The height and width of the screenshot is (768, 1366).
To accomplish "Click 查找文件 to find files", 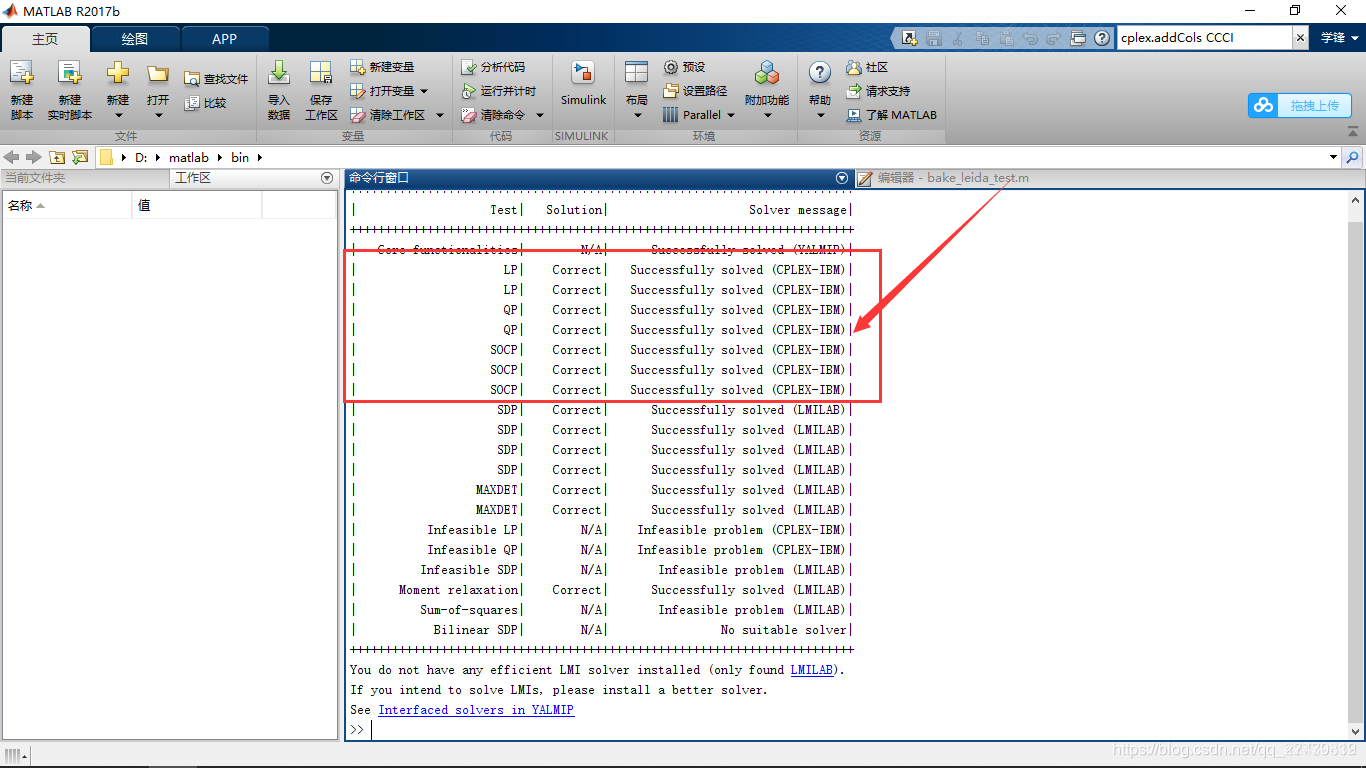I will [x=216, y=79].
